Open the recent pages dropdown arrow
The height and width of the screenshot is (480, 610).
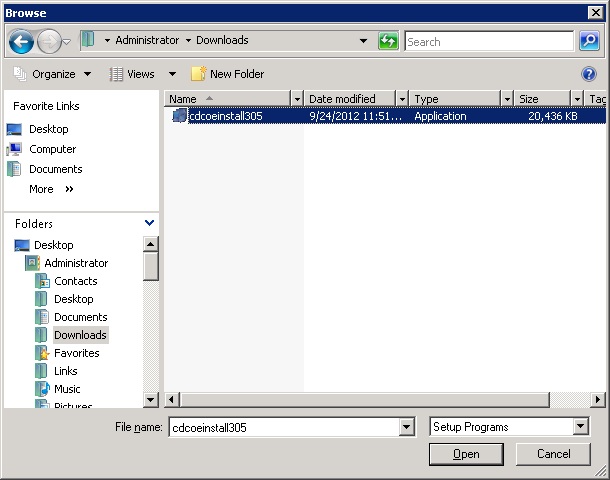coord(67,41)
